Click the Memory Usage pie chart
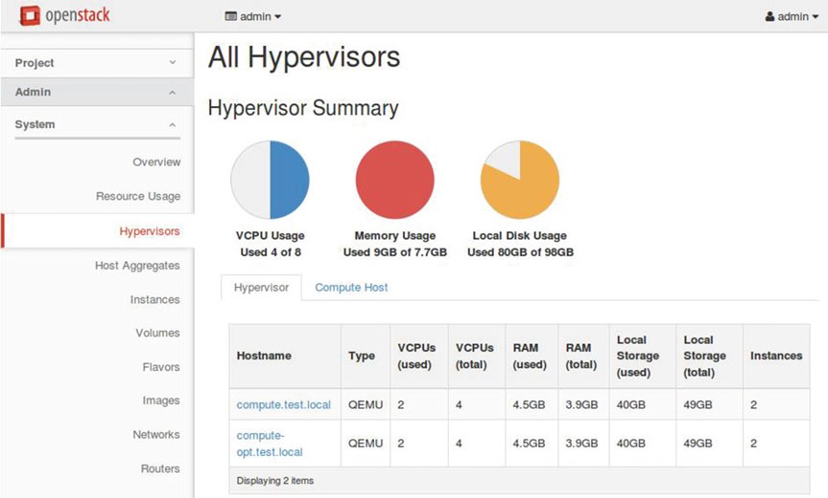The width and height of the screenshot is (828, 498). pos(395,180)
